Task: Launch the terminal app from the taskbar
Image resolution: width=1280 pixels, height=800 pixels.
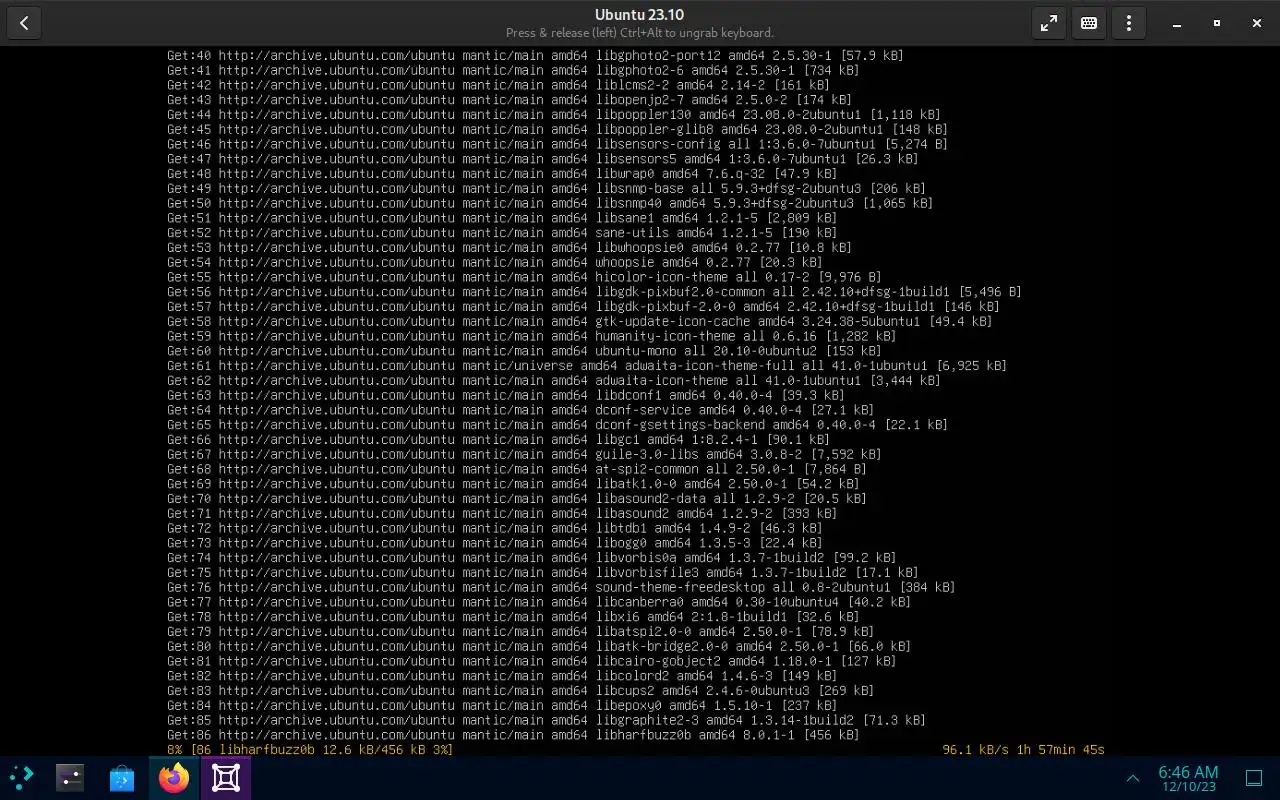Action: pos(70,777)
